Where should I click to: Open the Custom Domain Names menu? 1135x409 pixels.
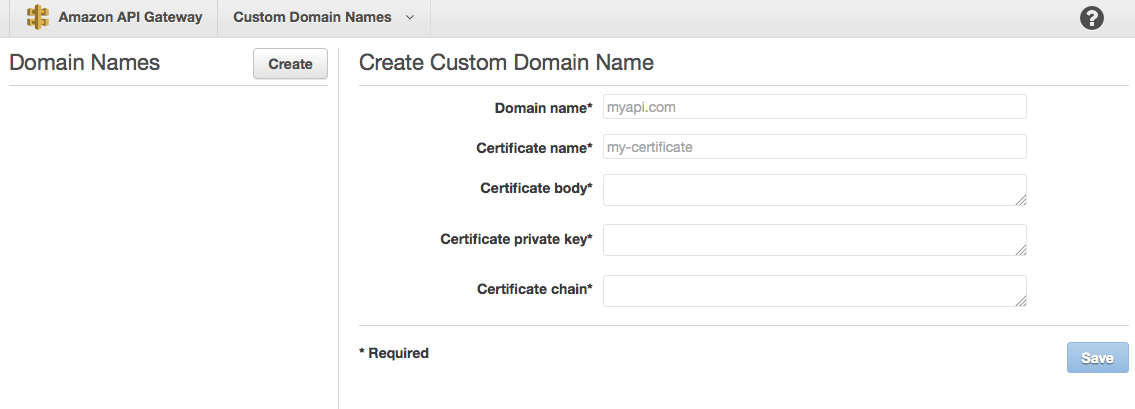click(x=312, y=18)
